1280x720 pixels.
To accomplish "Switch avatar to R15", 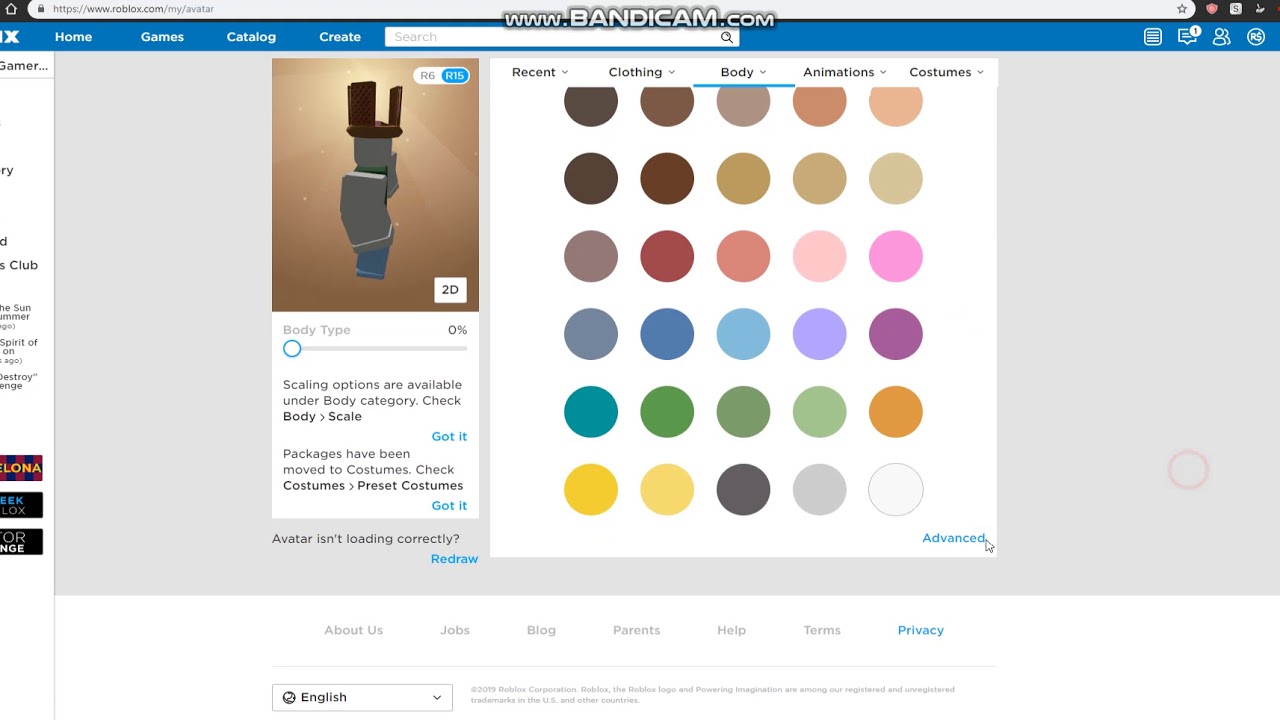I will coord(454,76).
